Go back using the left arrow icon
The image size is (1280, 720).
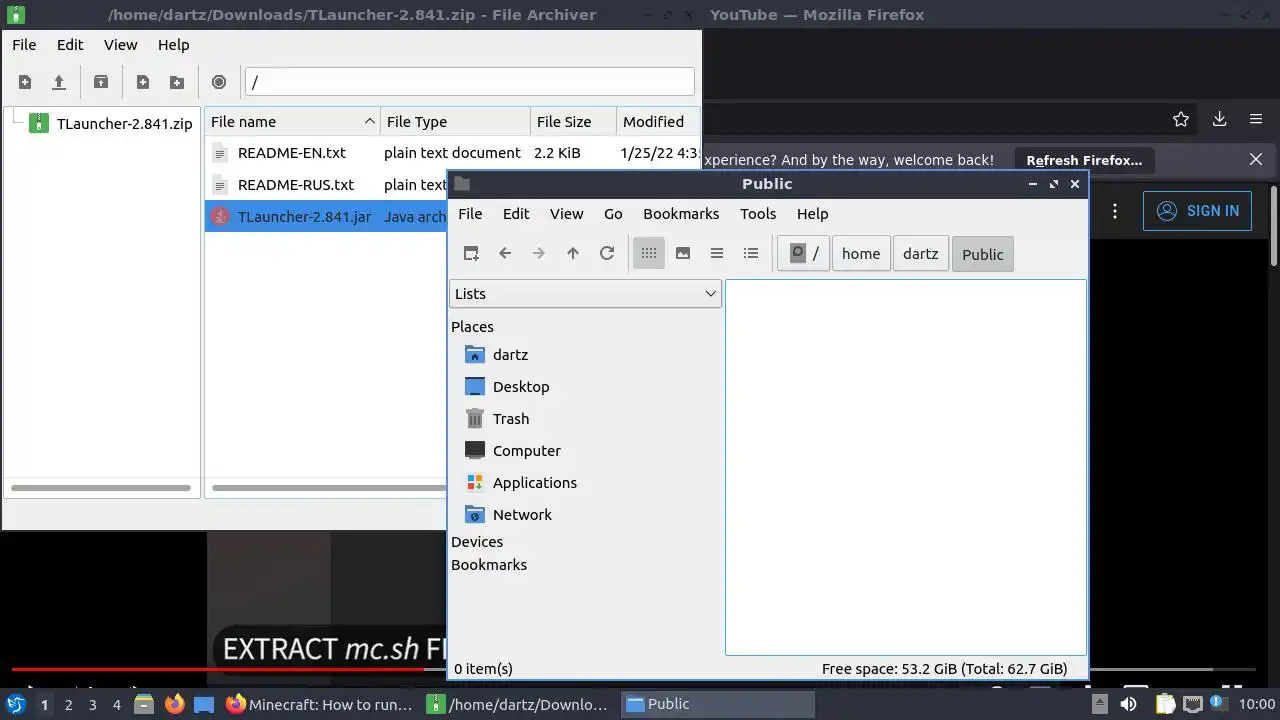(505, 253)
